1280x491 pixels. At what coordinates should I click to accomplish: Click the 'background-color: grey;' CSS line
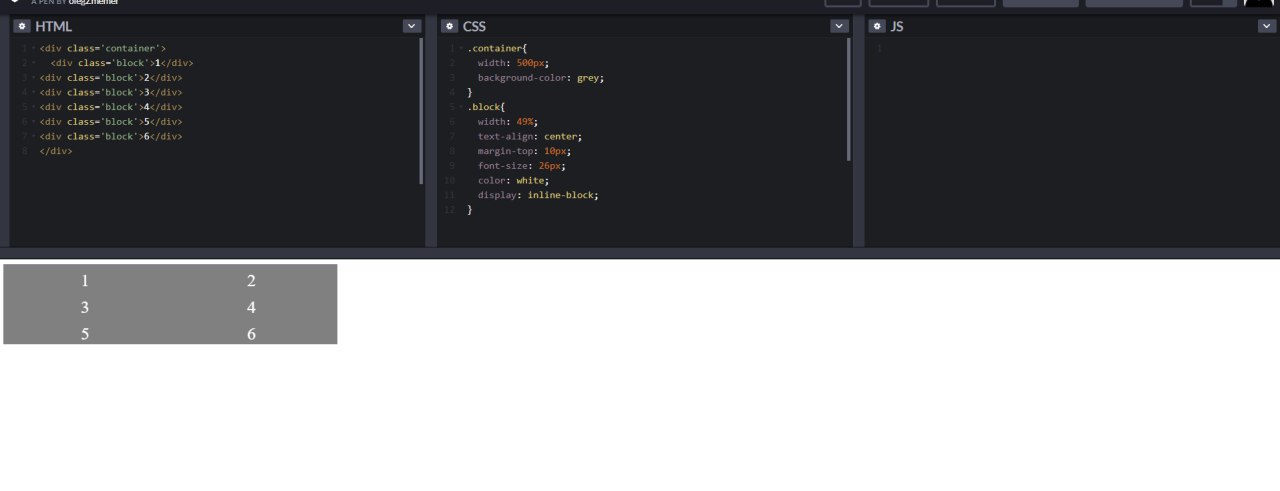click(541, 77)
